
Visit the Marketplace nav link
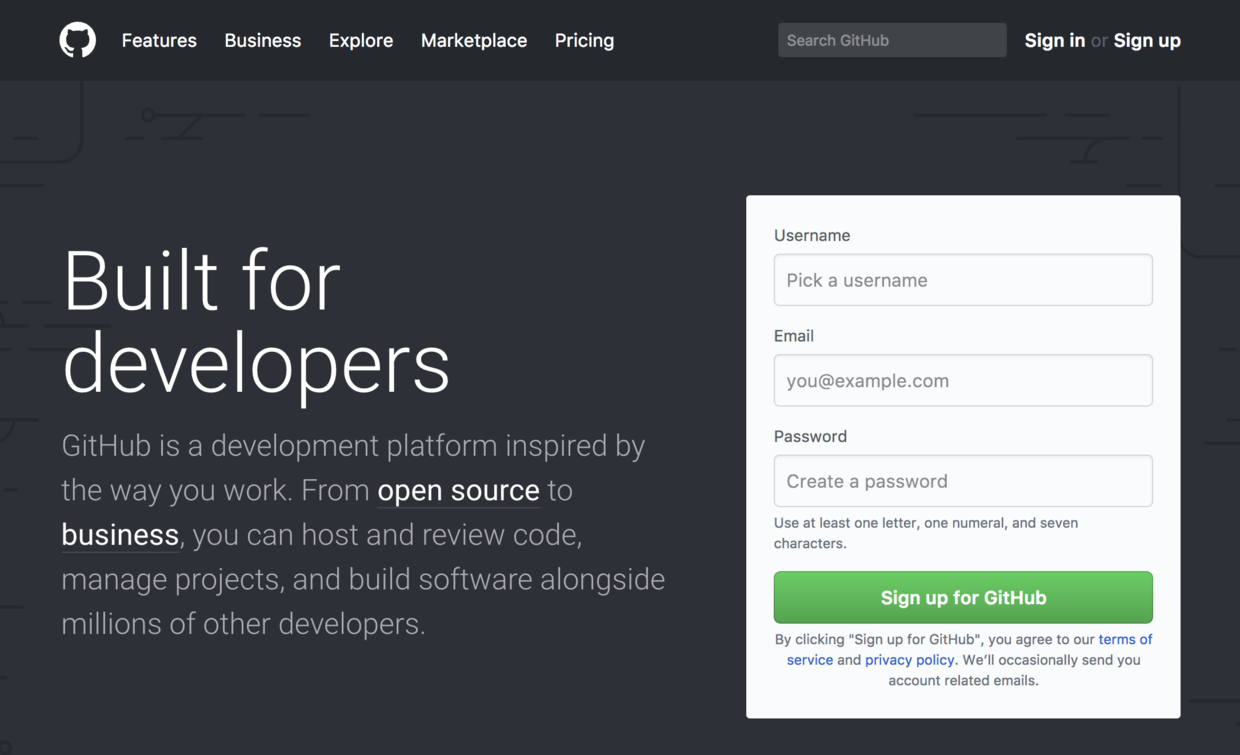point(474,41)
